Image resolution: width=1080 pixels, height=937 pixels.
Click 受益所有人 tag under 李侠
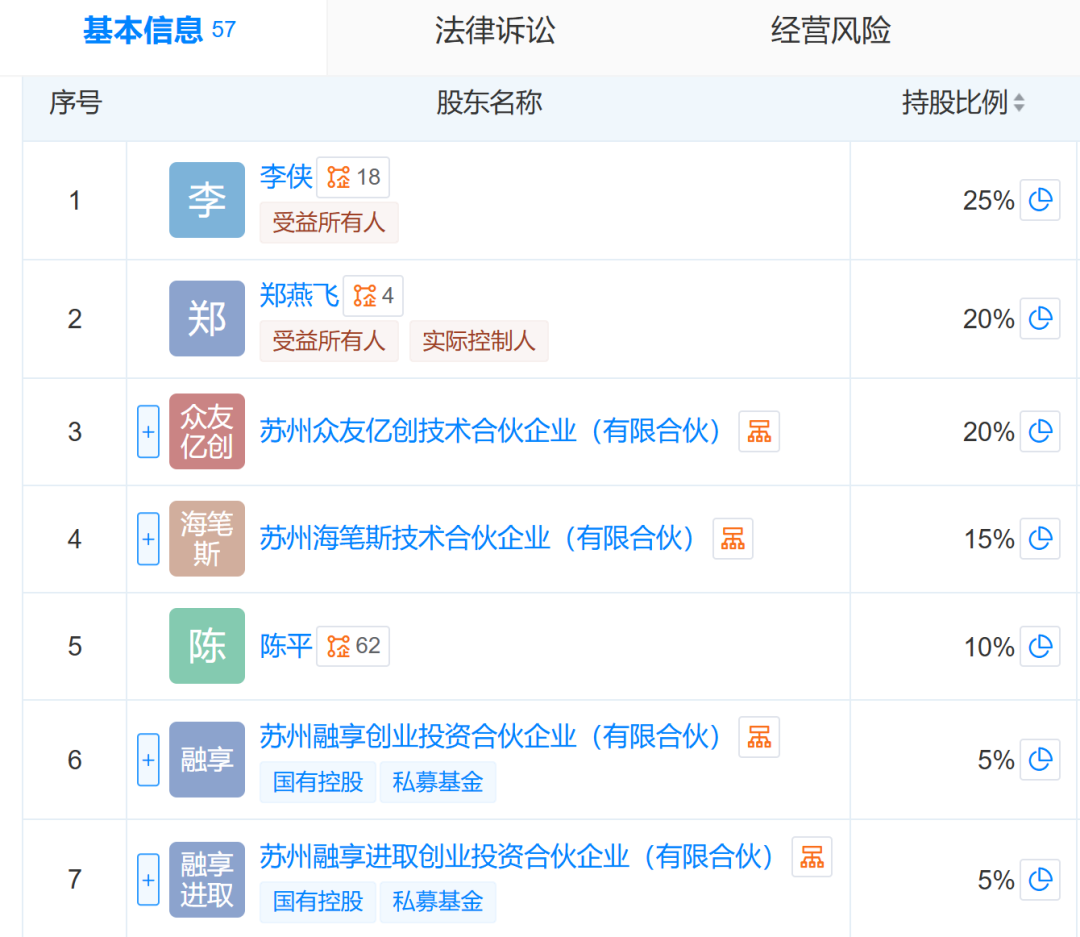329,223
